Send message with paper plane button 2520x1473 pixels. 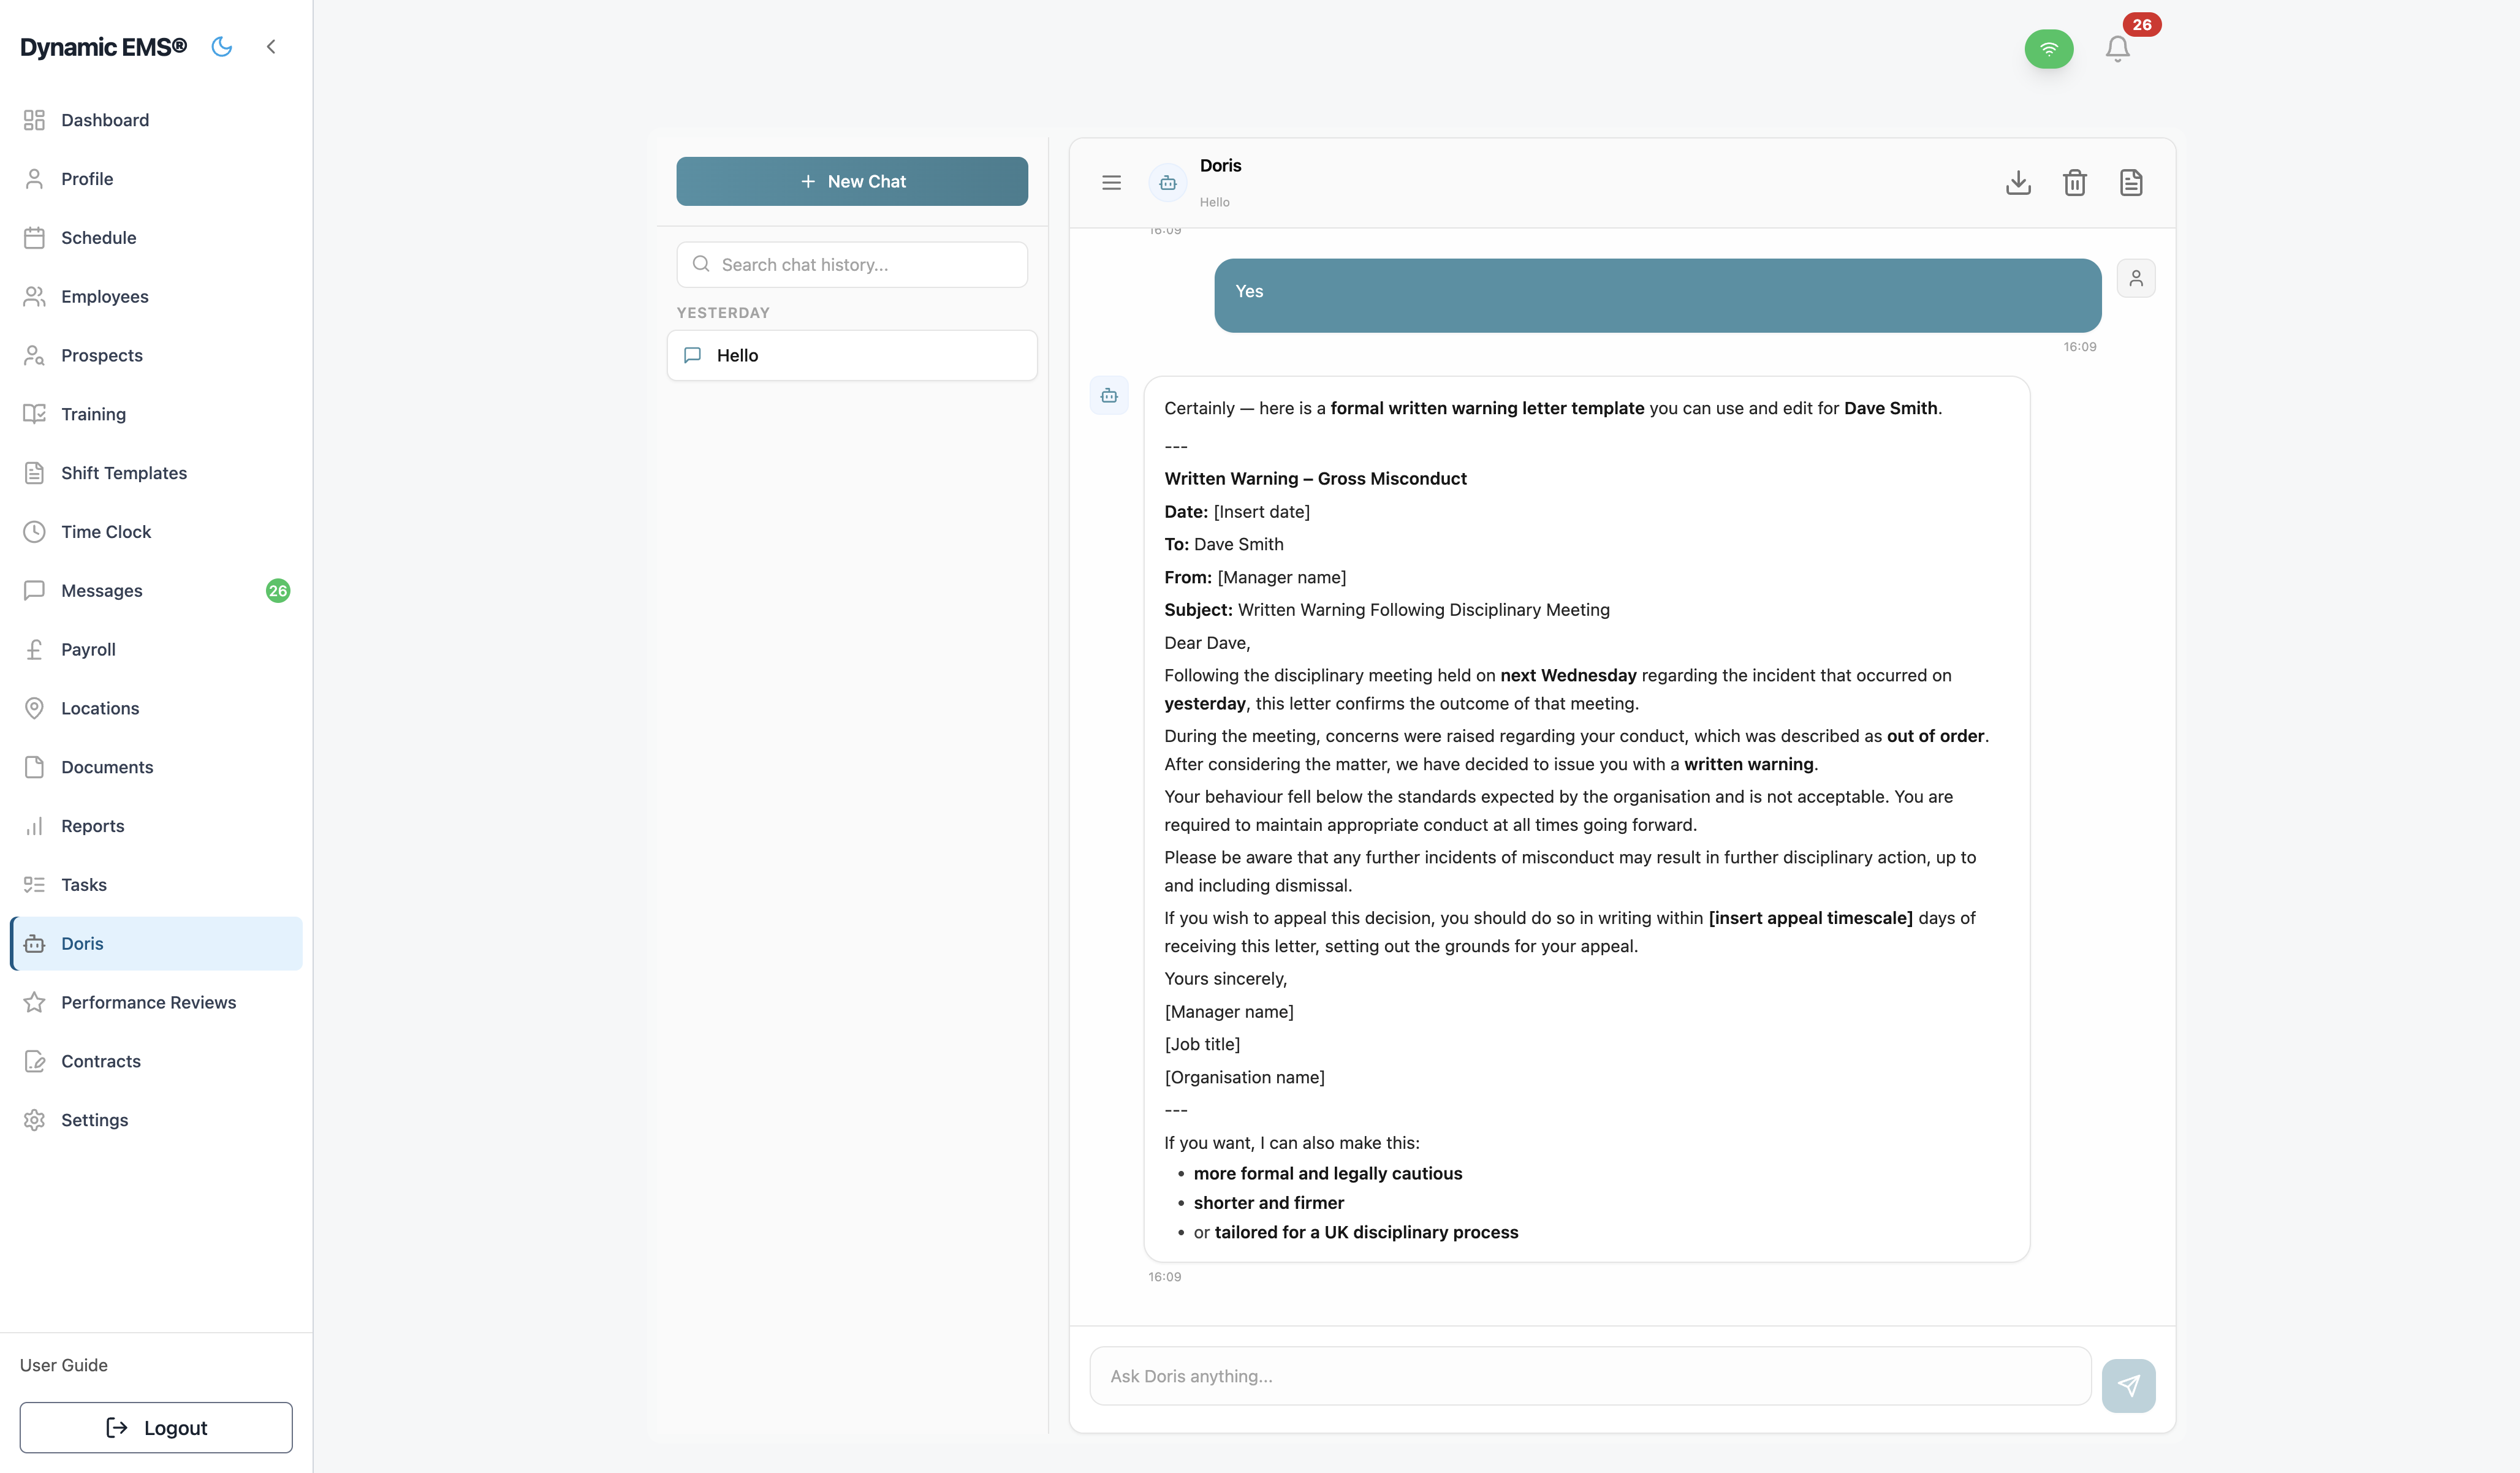pos(2128,1386)
